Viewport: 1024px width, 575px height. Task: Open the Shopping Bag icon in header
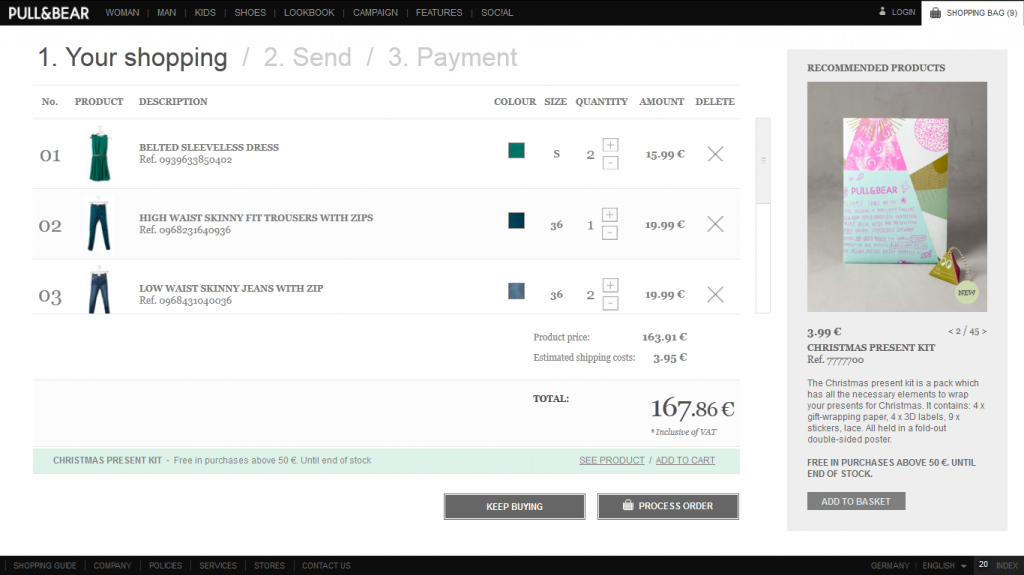click(935, 13)
